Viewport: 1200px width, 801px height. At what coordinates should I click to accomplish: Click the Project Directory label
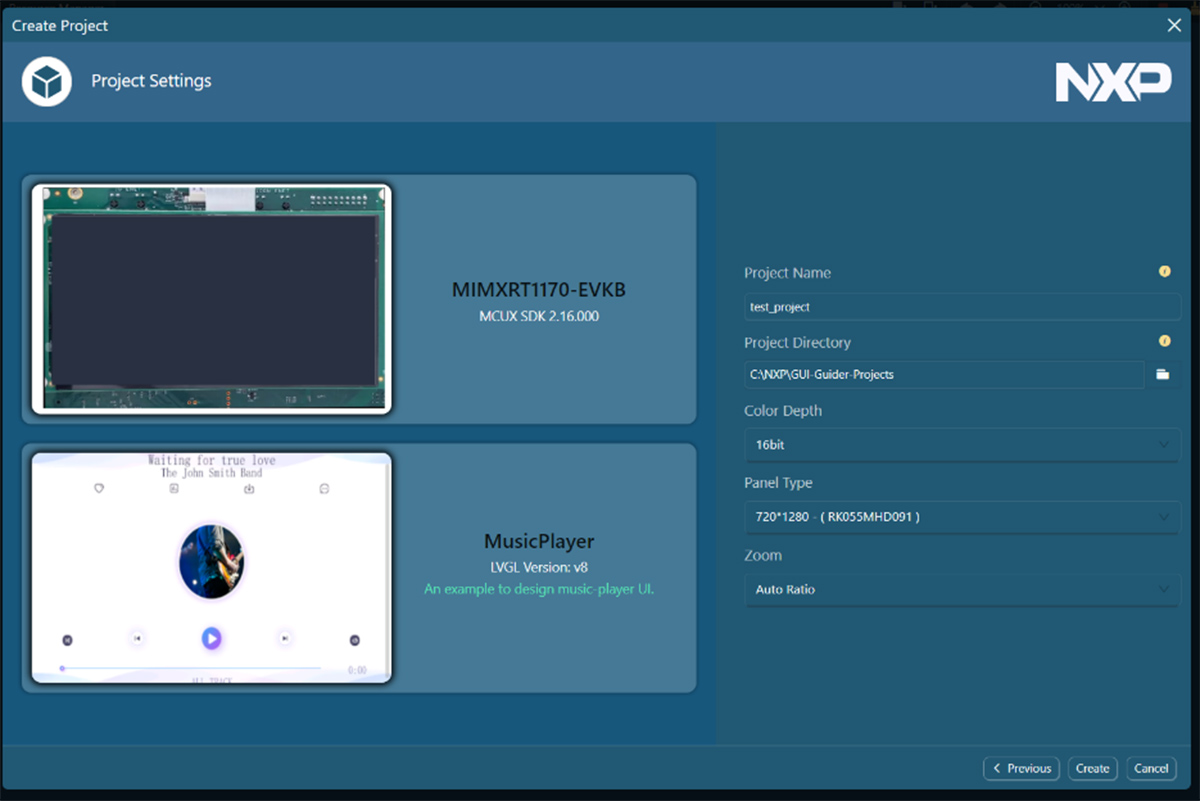pyautogui.click(x=797, y=342)
